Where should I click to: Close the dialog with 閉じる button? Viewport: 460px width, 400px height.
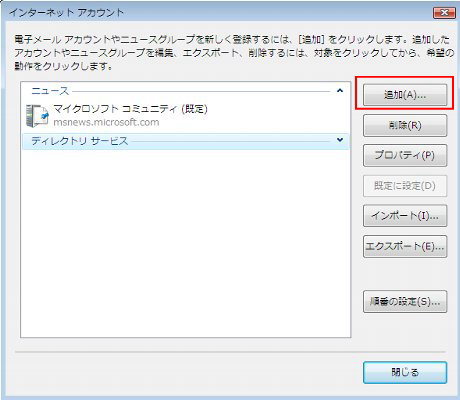(x=405, y=372)
